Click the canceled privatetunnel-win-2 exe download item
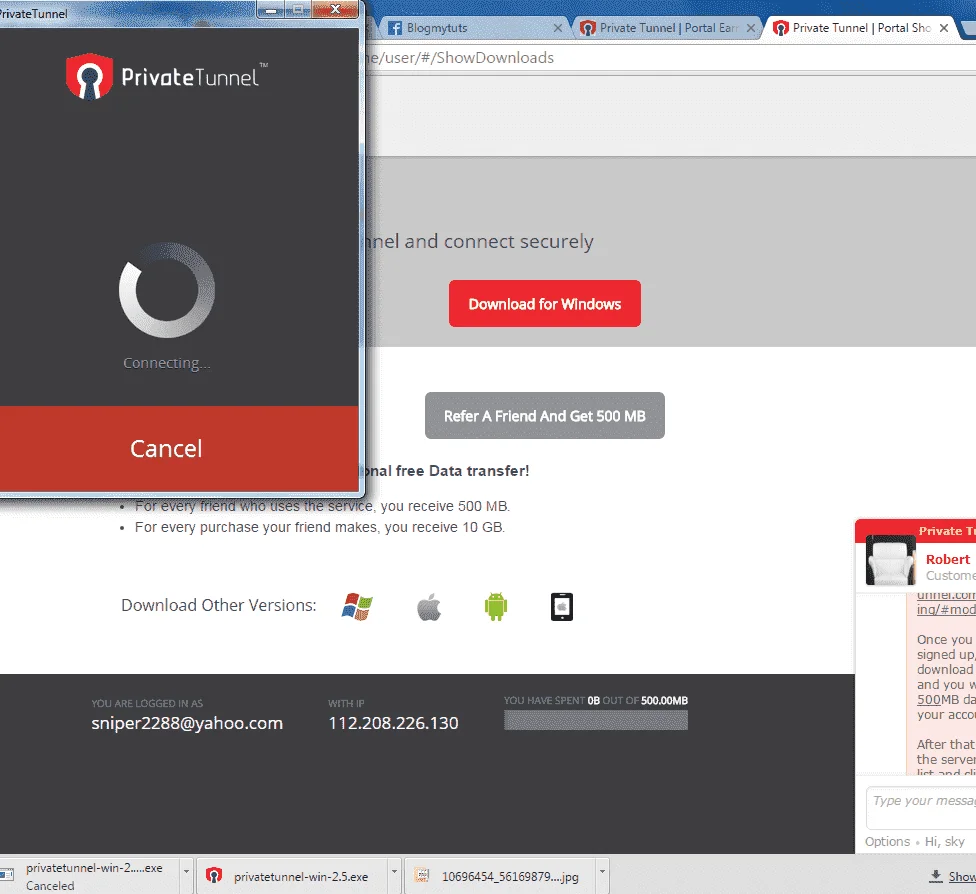The width and height of the screenshot is (976, 894). (x=89, y=876)
